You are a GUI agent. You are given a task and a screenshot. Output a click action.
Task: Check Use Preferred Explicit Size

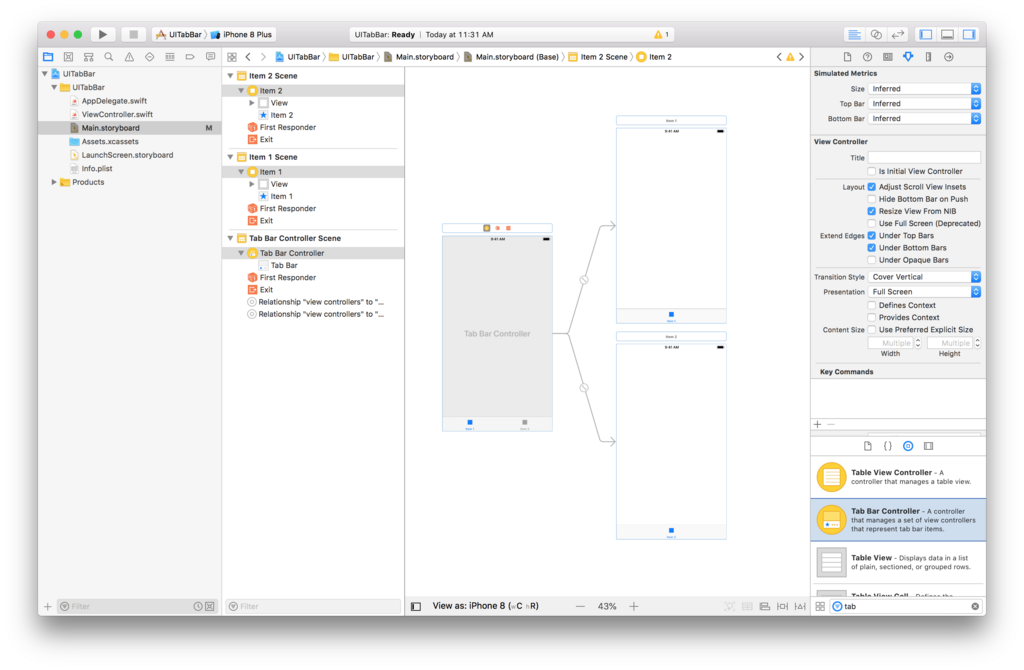(x=872, y=330)
